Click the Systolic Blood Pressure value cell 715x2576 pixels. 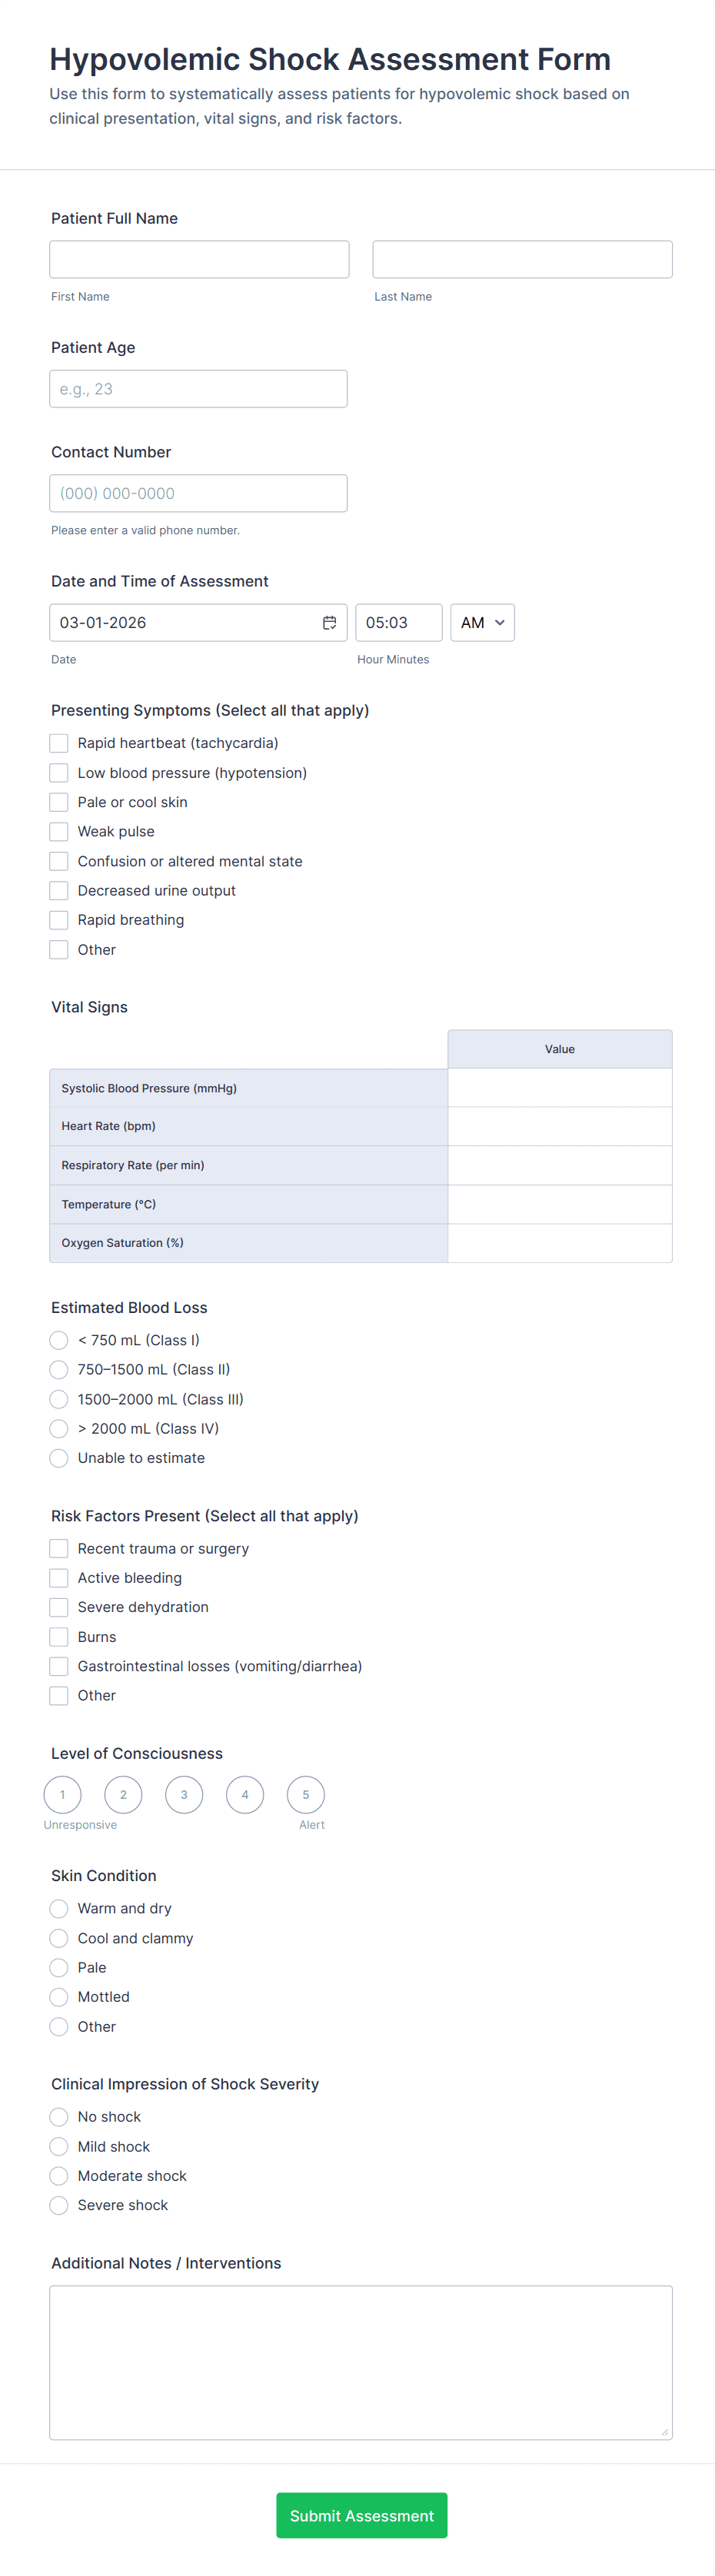pos(559,1088)
